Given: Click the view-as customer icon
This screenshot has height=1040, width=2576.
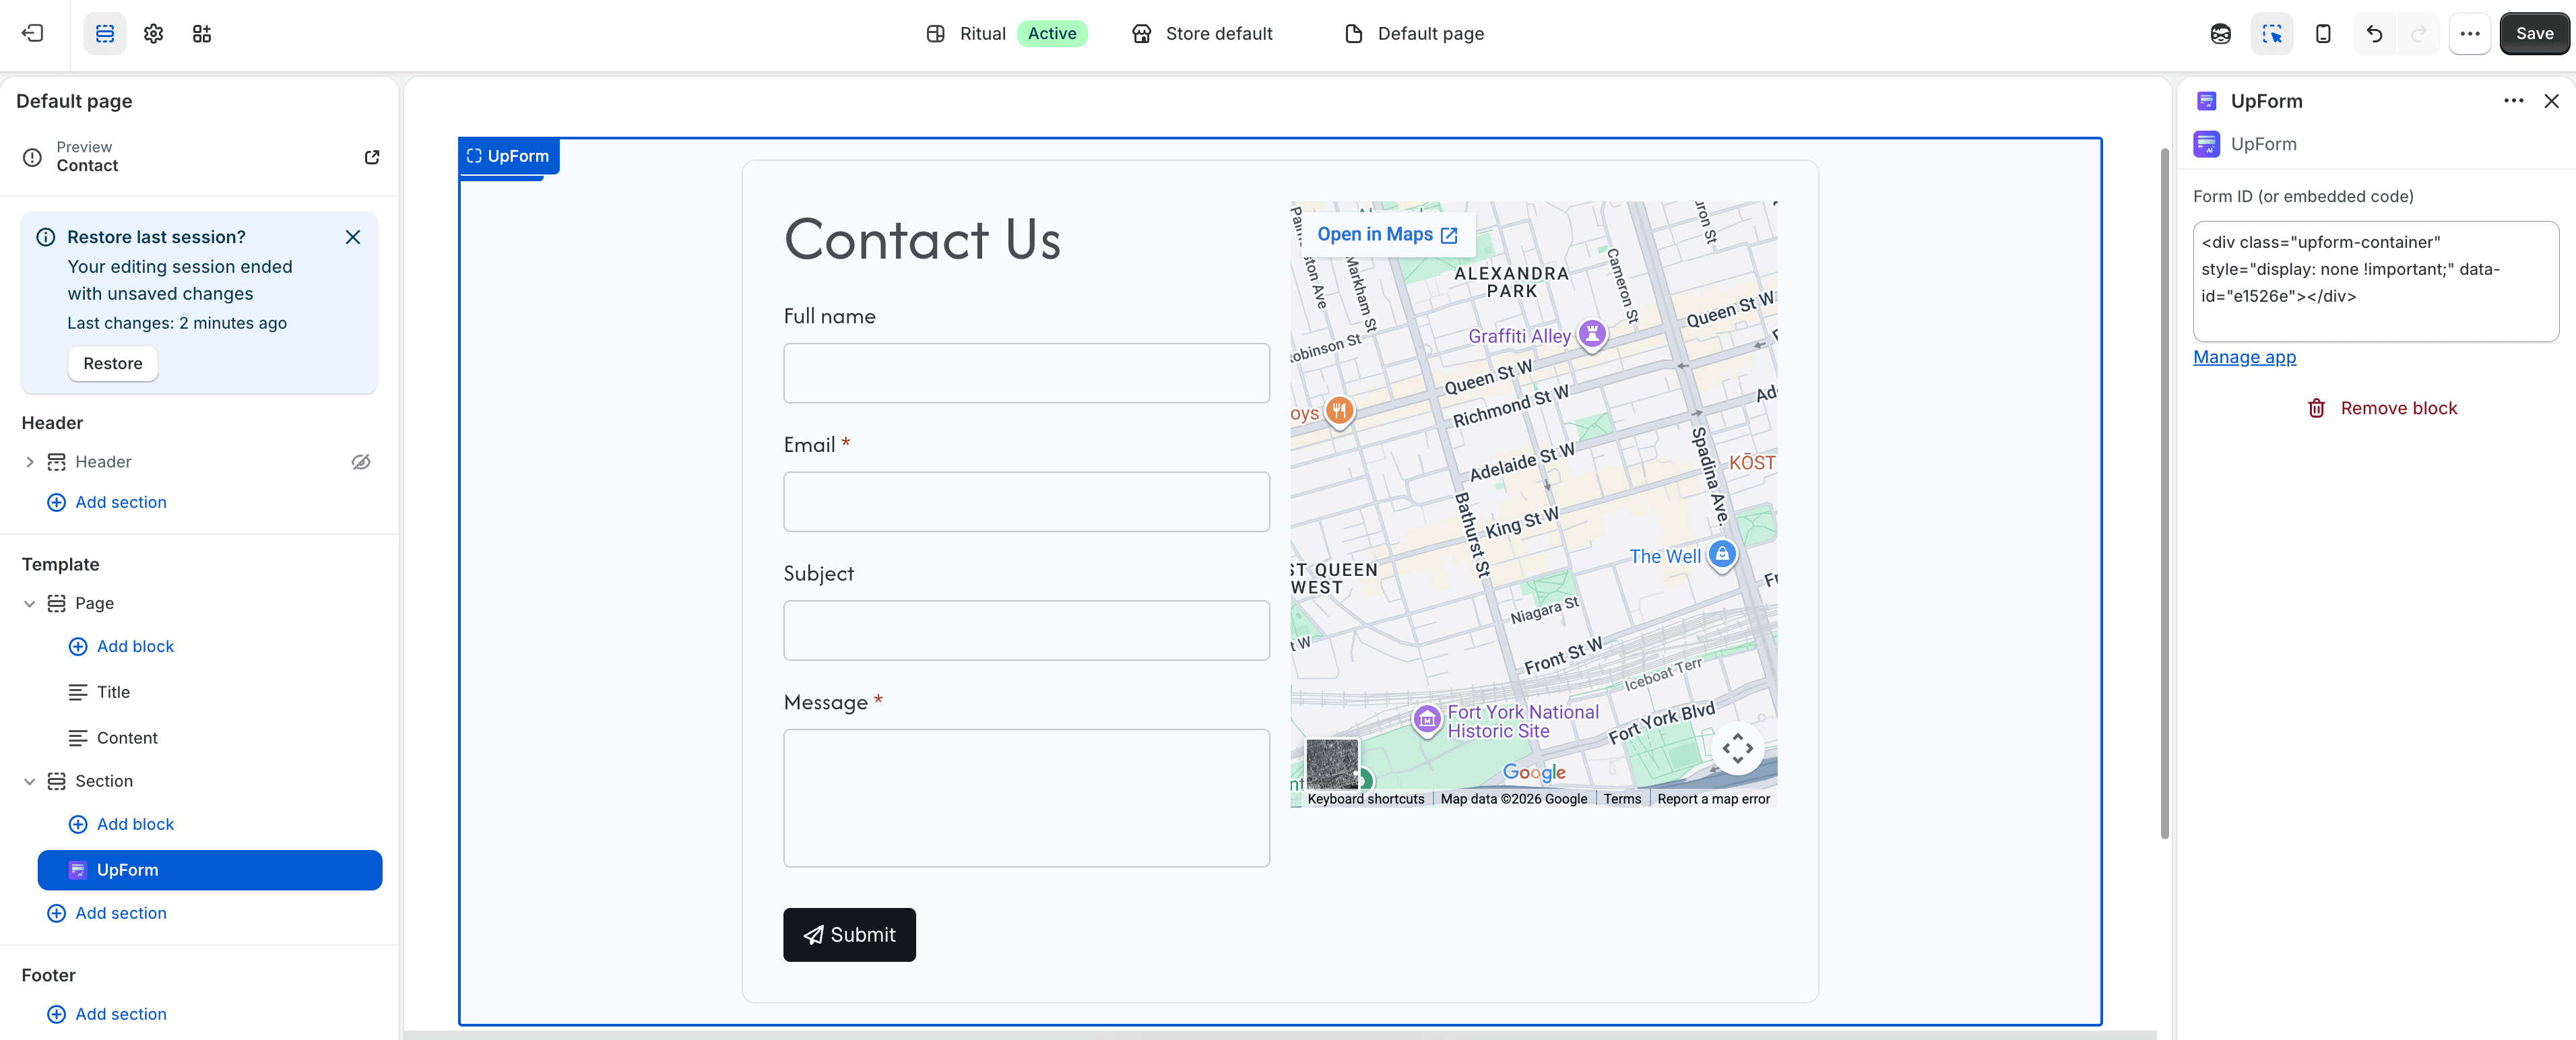Looking at the screenshot, I should (x=2220, y=33).
